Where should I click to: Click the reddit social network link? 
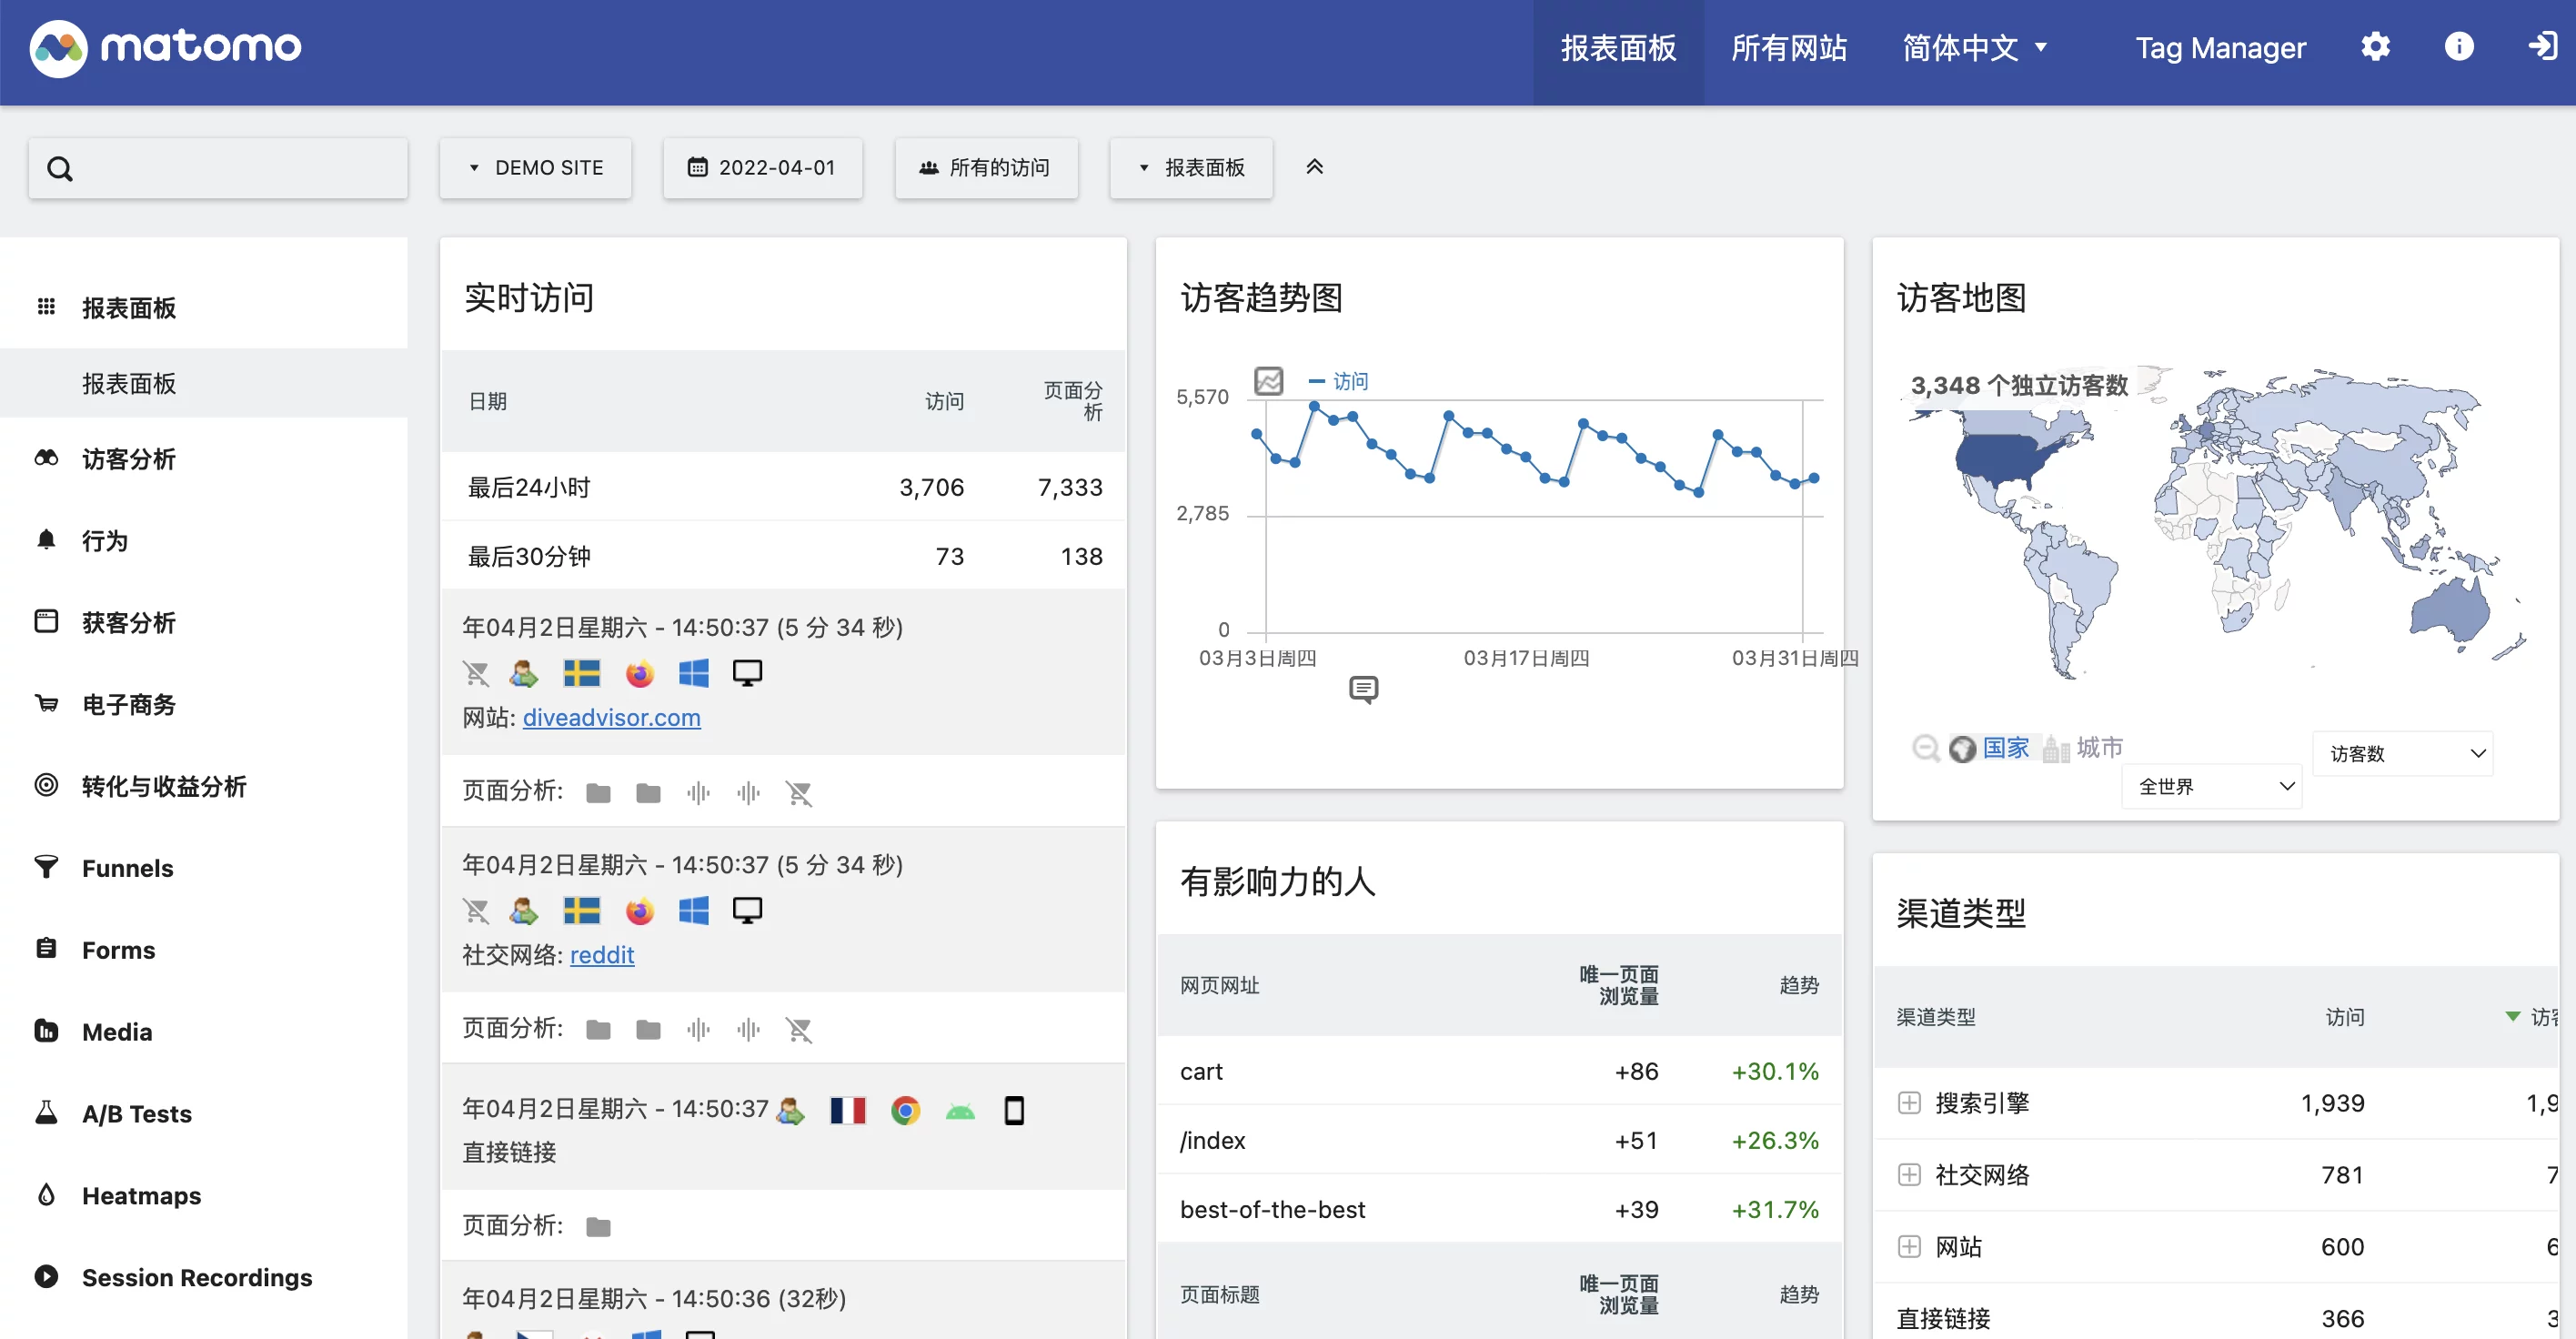pos(601,955)
